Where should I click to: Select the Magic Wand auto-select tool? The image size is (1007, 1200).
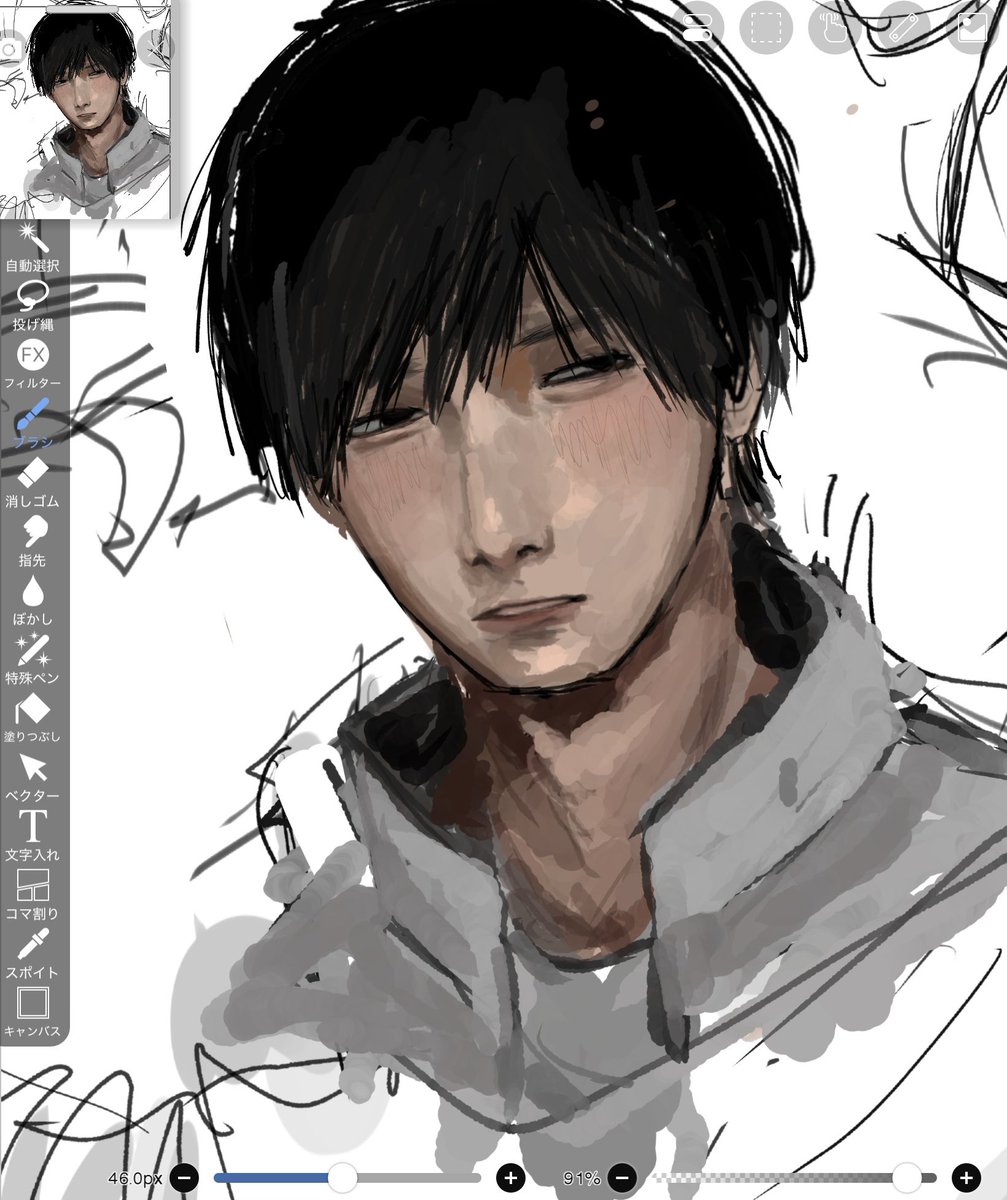33,246
